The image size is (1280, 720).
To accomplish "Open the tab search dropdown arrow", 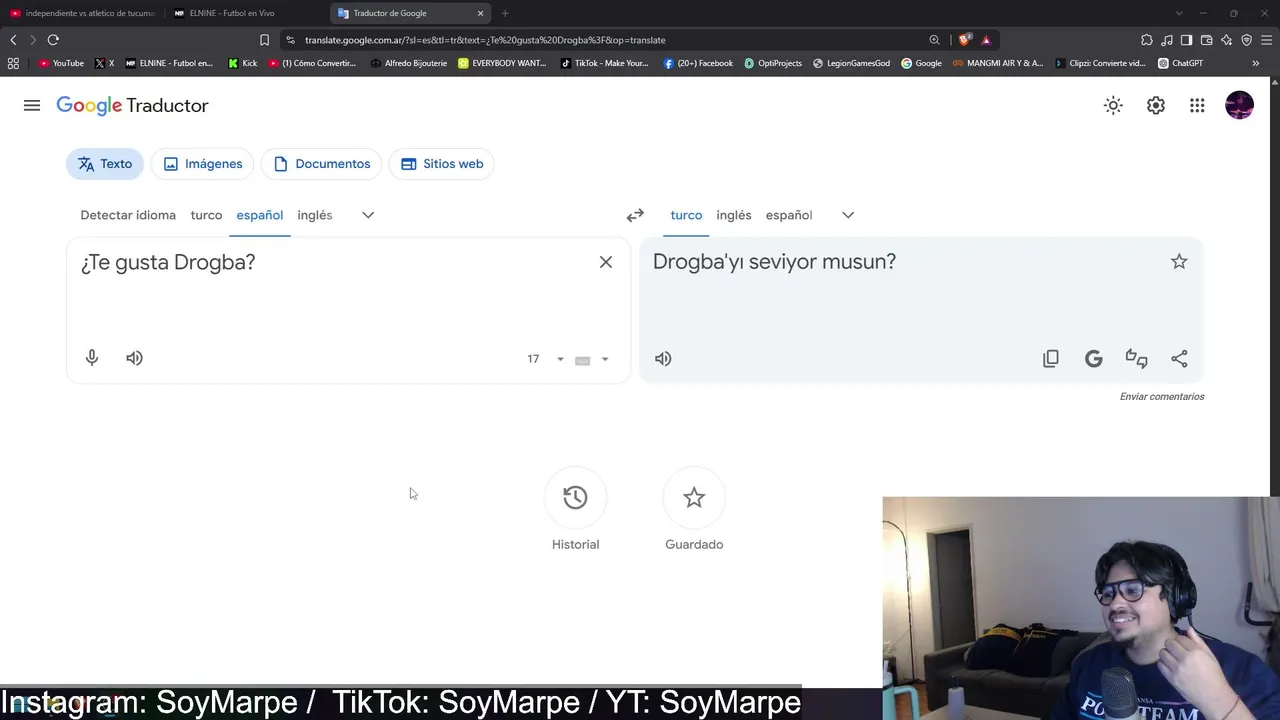I will click(1179, 13).
